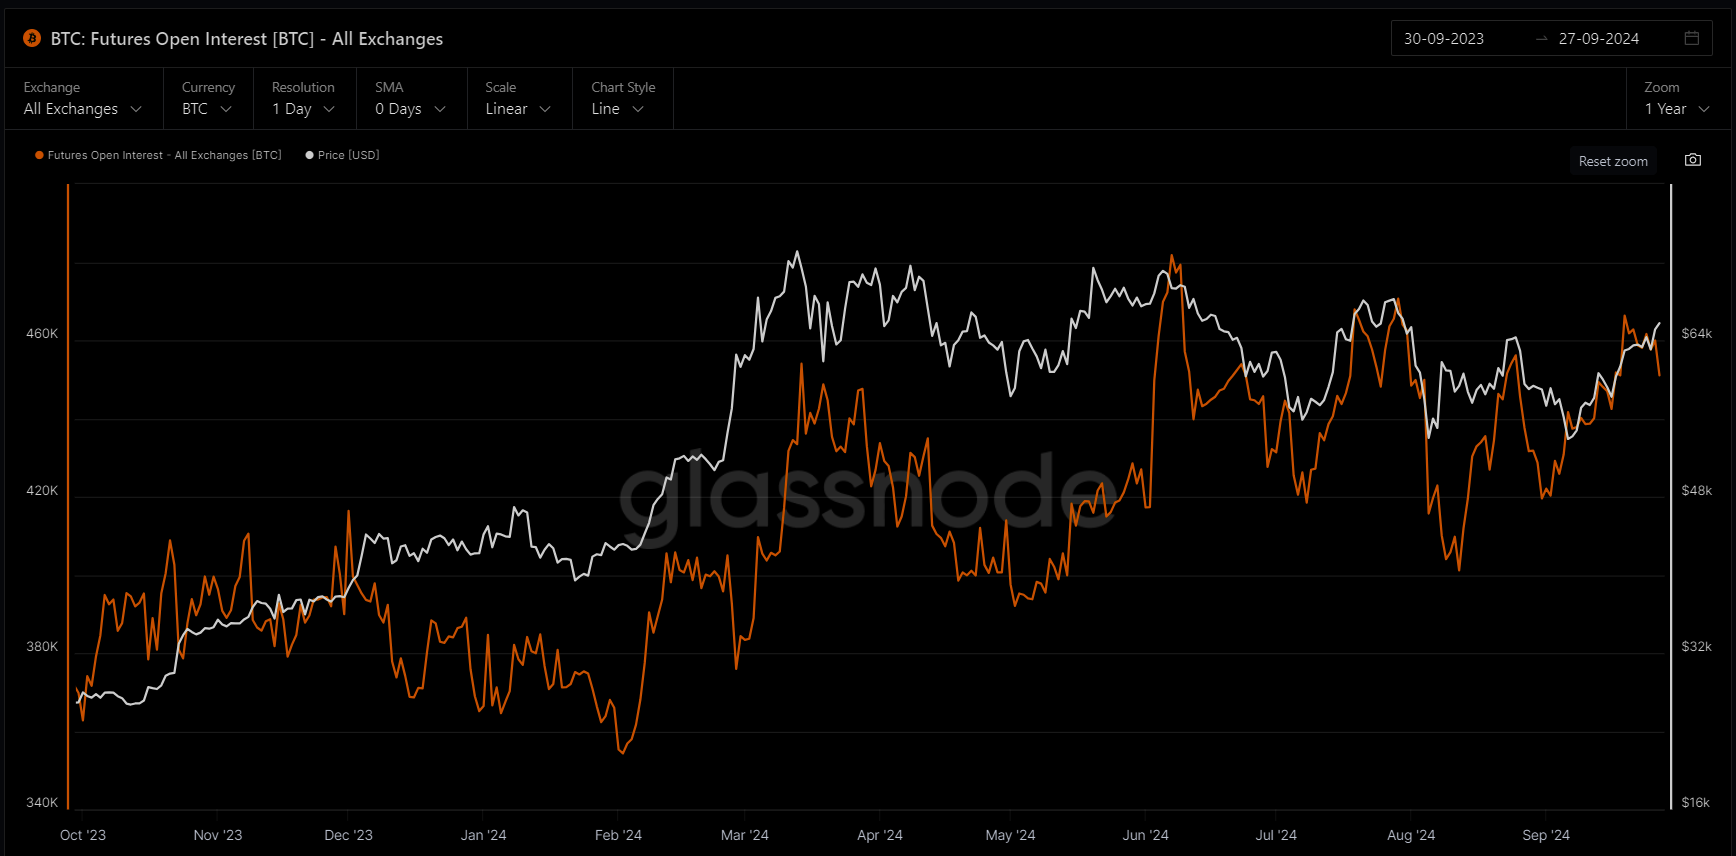Click the 420K left axis label
Screen dimensions: 1736x856
pos(42,491)
